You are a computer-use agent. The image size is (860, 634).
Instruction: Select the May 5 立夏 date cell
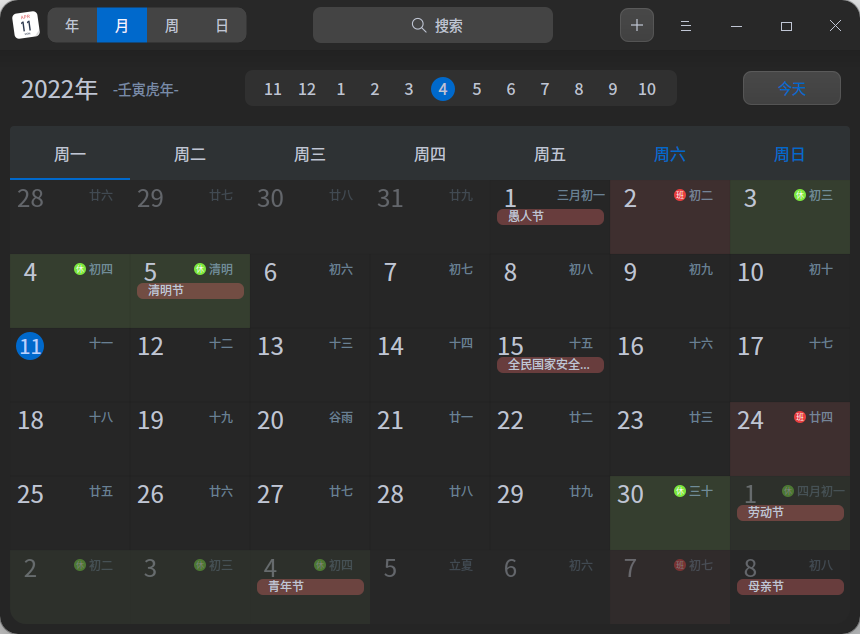click(430, 587)
